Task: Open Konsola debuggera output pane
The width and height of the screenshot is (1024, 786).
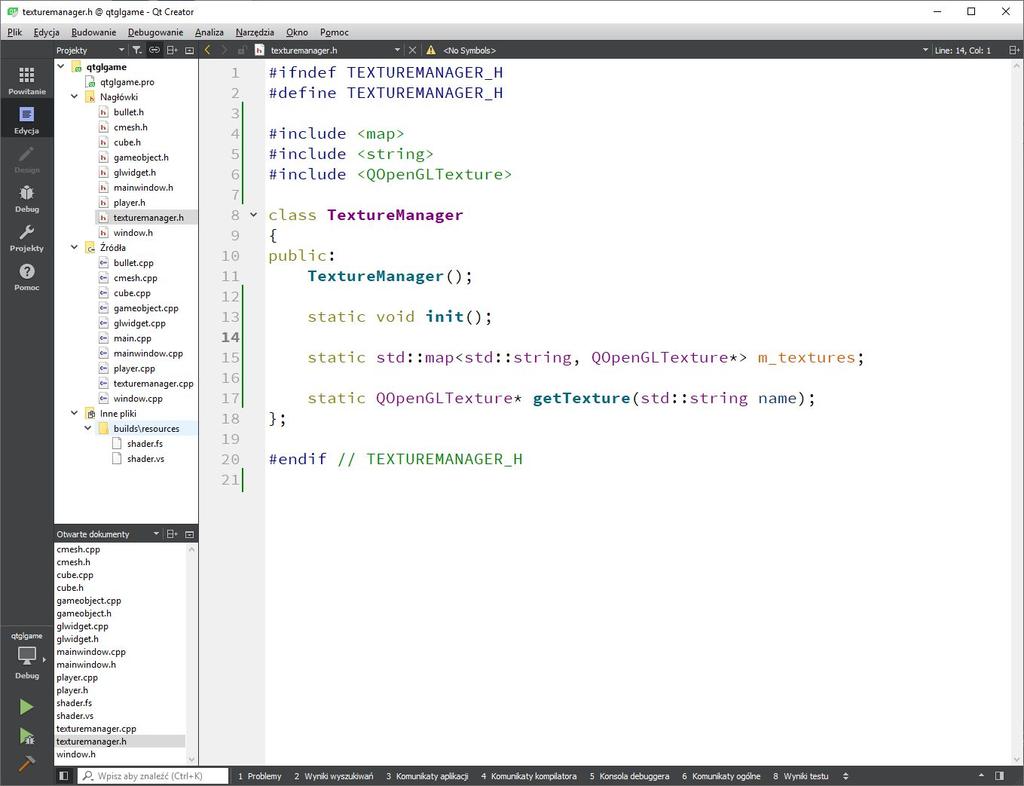Action: (x=630, y=776)
